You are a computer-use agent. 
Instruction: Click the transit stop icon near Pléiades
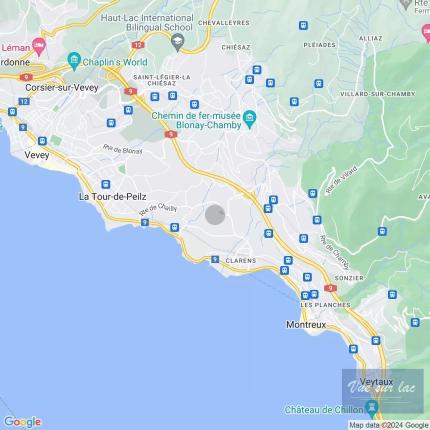303,25
